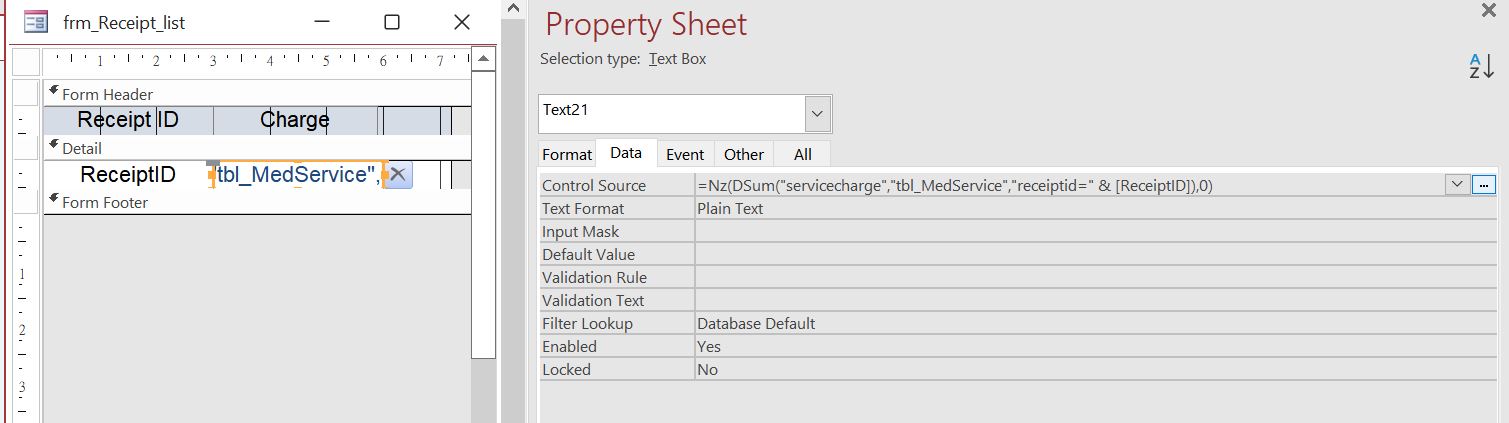Open the Text21 object selector dropdown
This screenshot has width=1509, height=423.
[817, 113]
